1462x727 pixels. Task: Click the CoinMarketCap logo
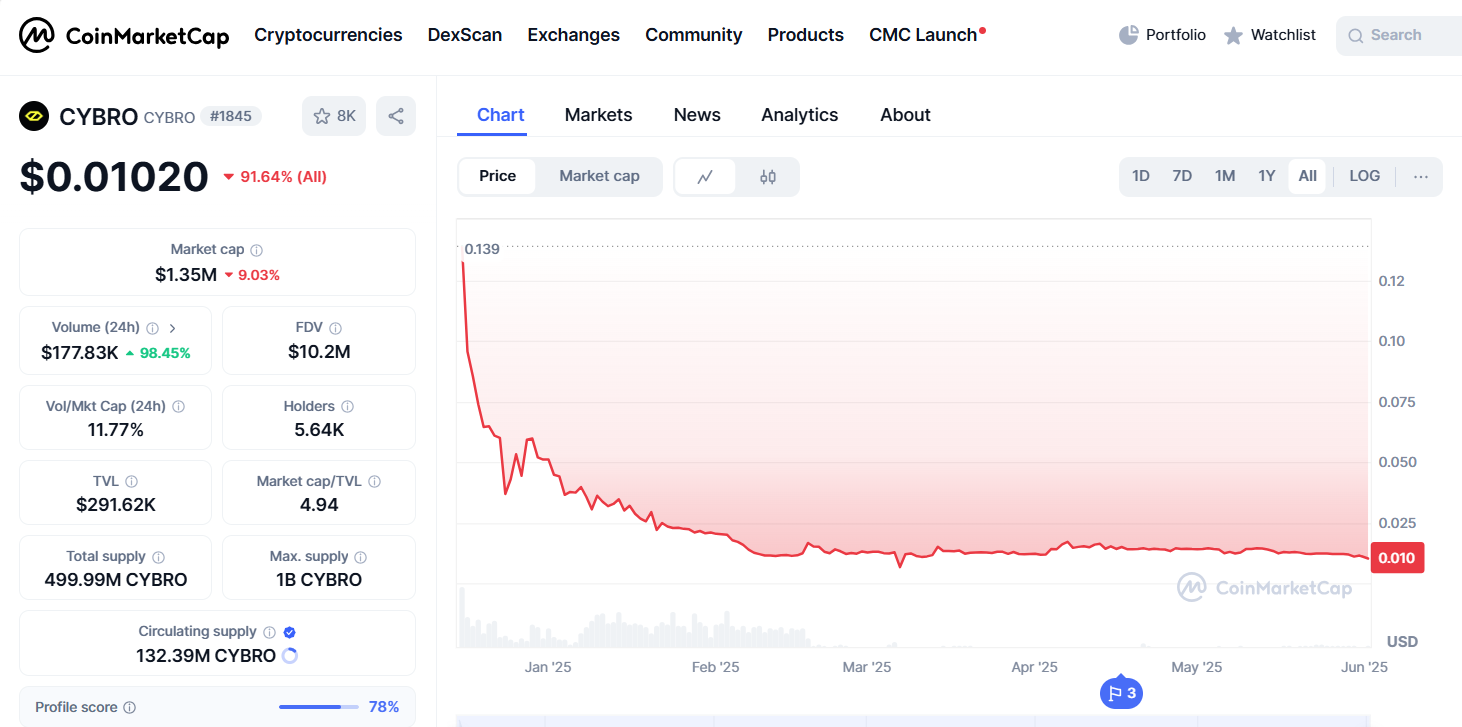(124, 36)
